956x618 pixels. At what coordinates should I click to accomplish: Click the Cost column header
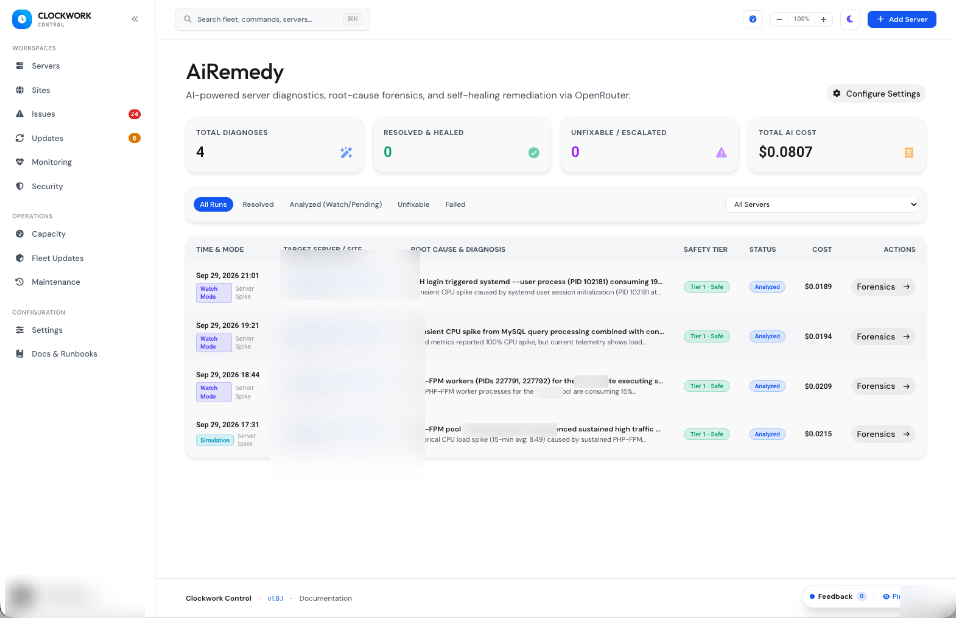click(821, 249)
